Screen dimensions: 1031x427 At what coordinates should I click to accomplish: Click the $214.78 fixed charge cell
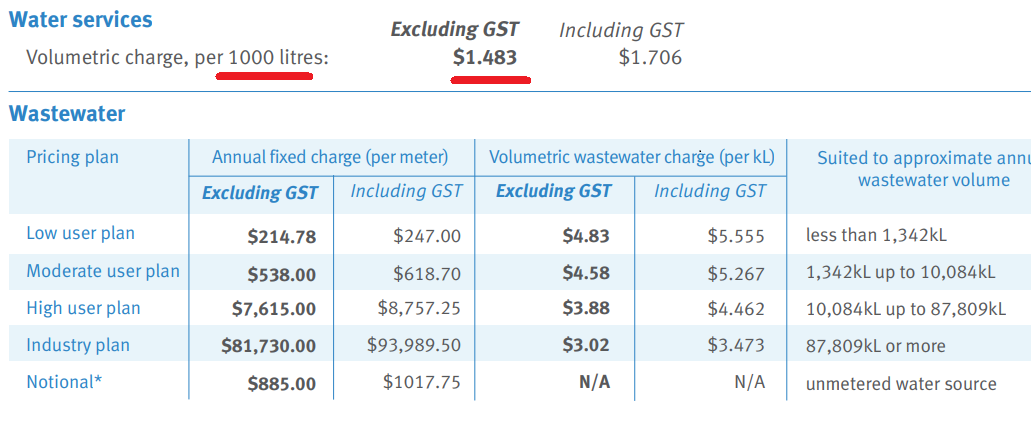[x=281, y=237]
